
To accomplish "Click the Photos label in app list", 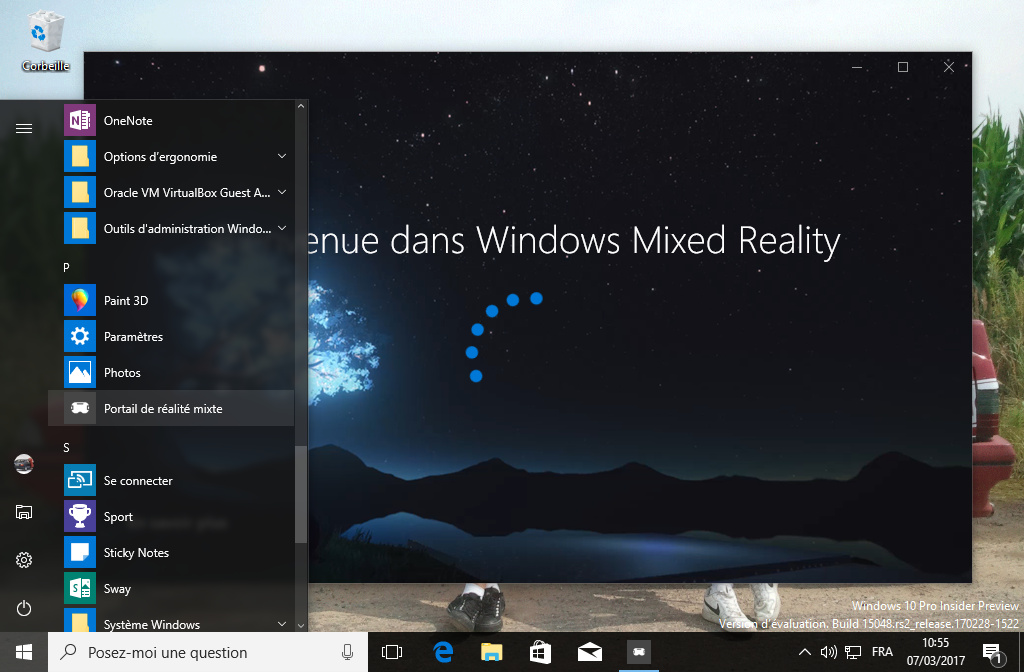I will 122,372.
